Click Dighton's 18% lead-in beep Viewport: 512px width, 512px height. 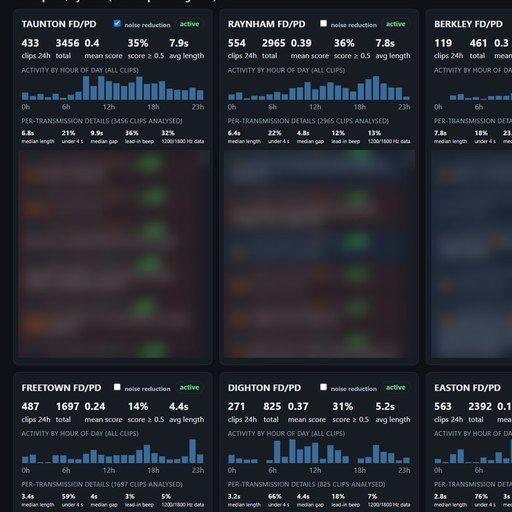click(338, 497)
